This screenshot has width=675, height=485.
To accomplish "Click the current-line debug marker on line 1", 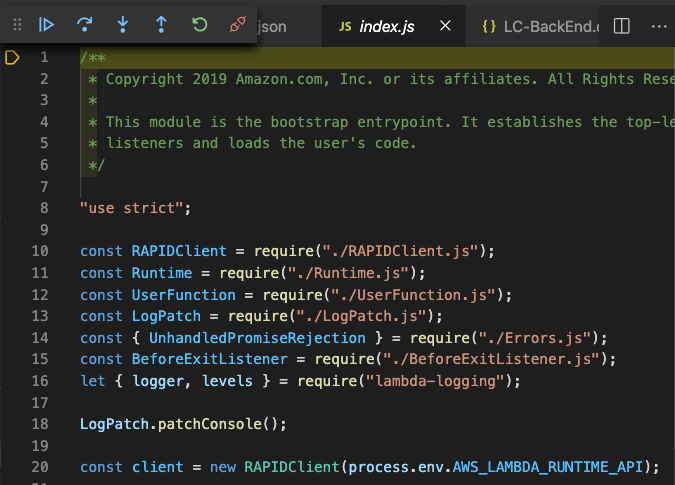I will pos(12,57).
